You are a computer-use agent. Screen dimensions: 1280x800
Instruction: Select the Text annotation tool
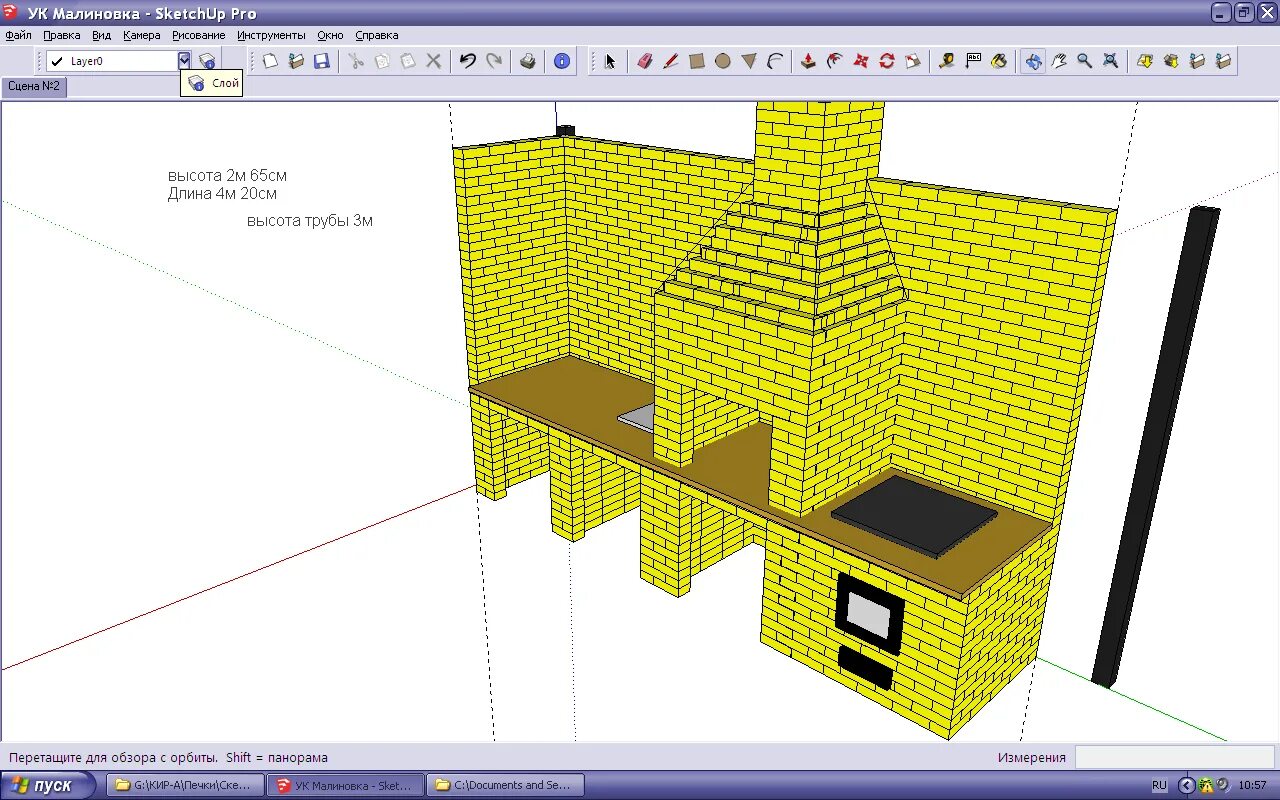[973, 61]
